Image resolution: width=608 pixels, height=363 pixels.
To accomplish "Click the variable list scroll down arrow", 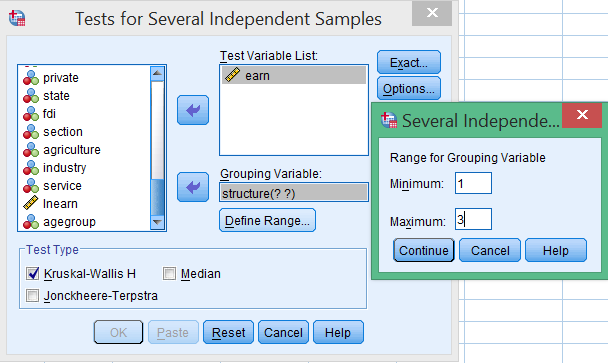I will click(157, 222).
